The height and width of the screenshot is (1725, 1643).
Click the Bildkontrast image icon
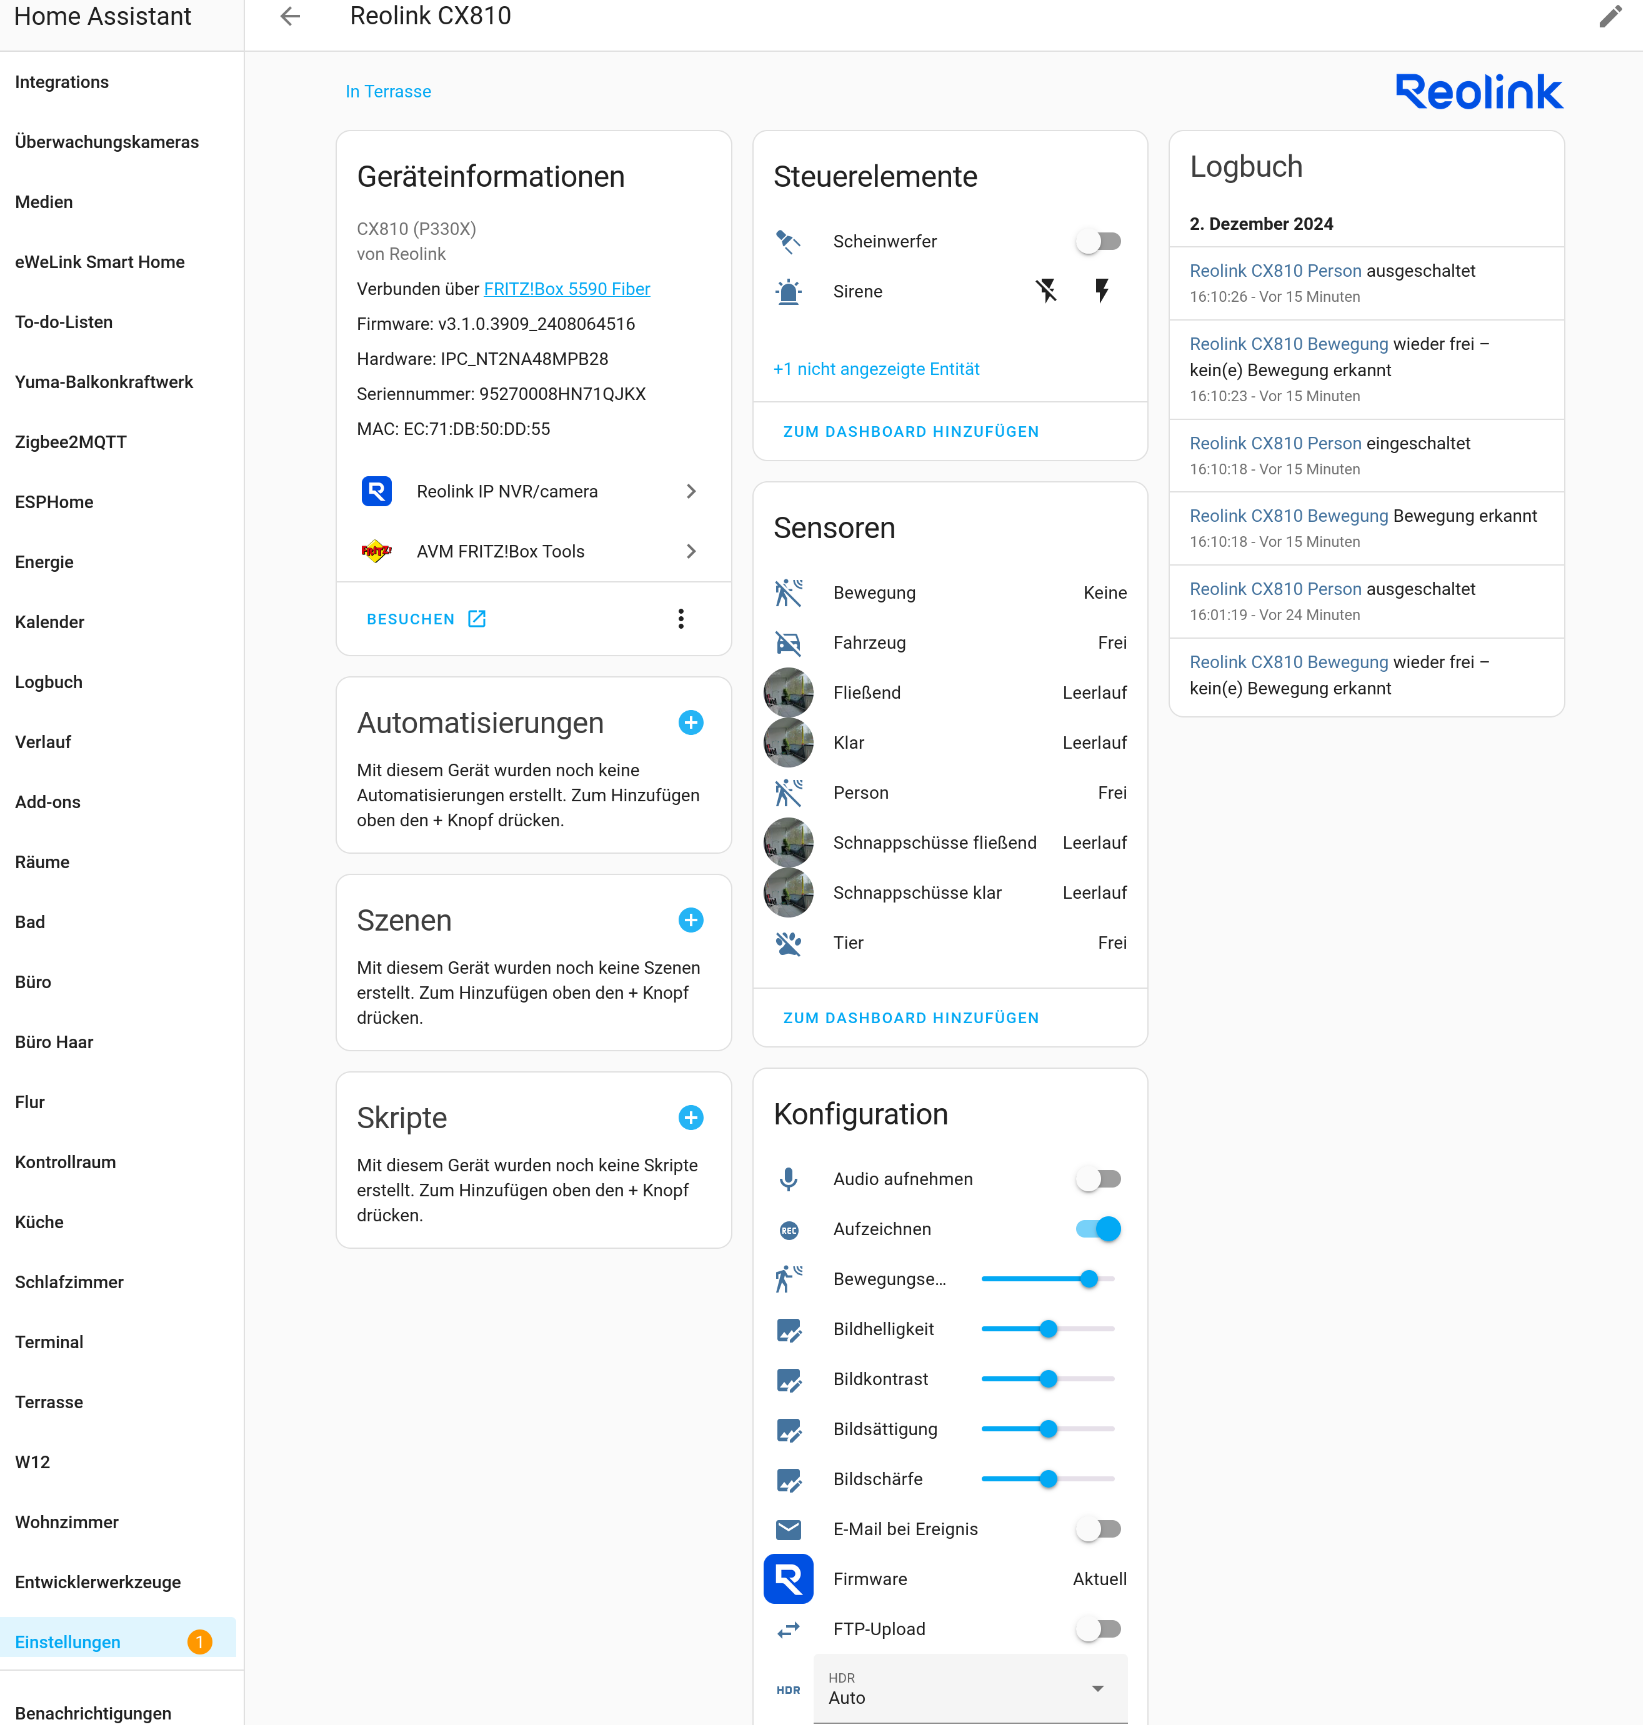[789, 1380]
